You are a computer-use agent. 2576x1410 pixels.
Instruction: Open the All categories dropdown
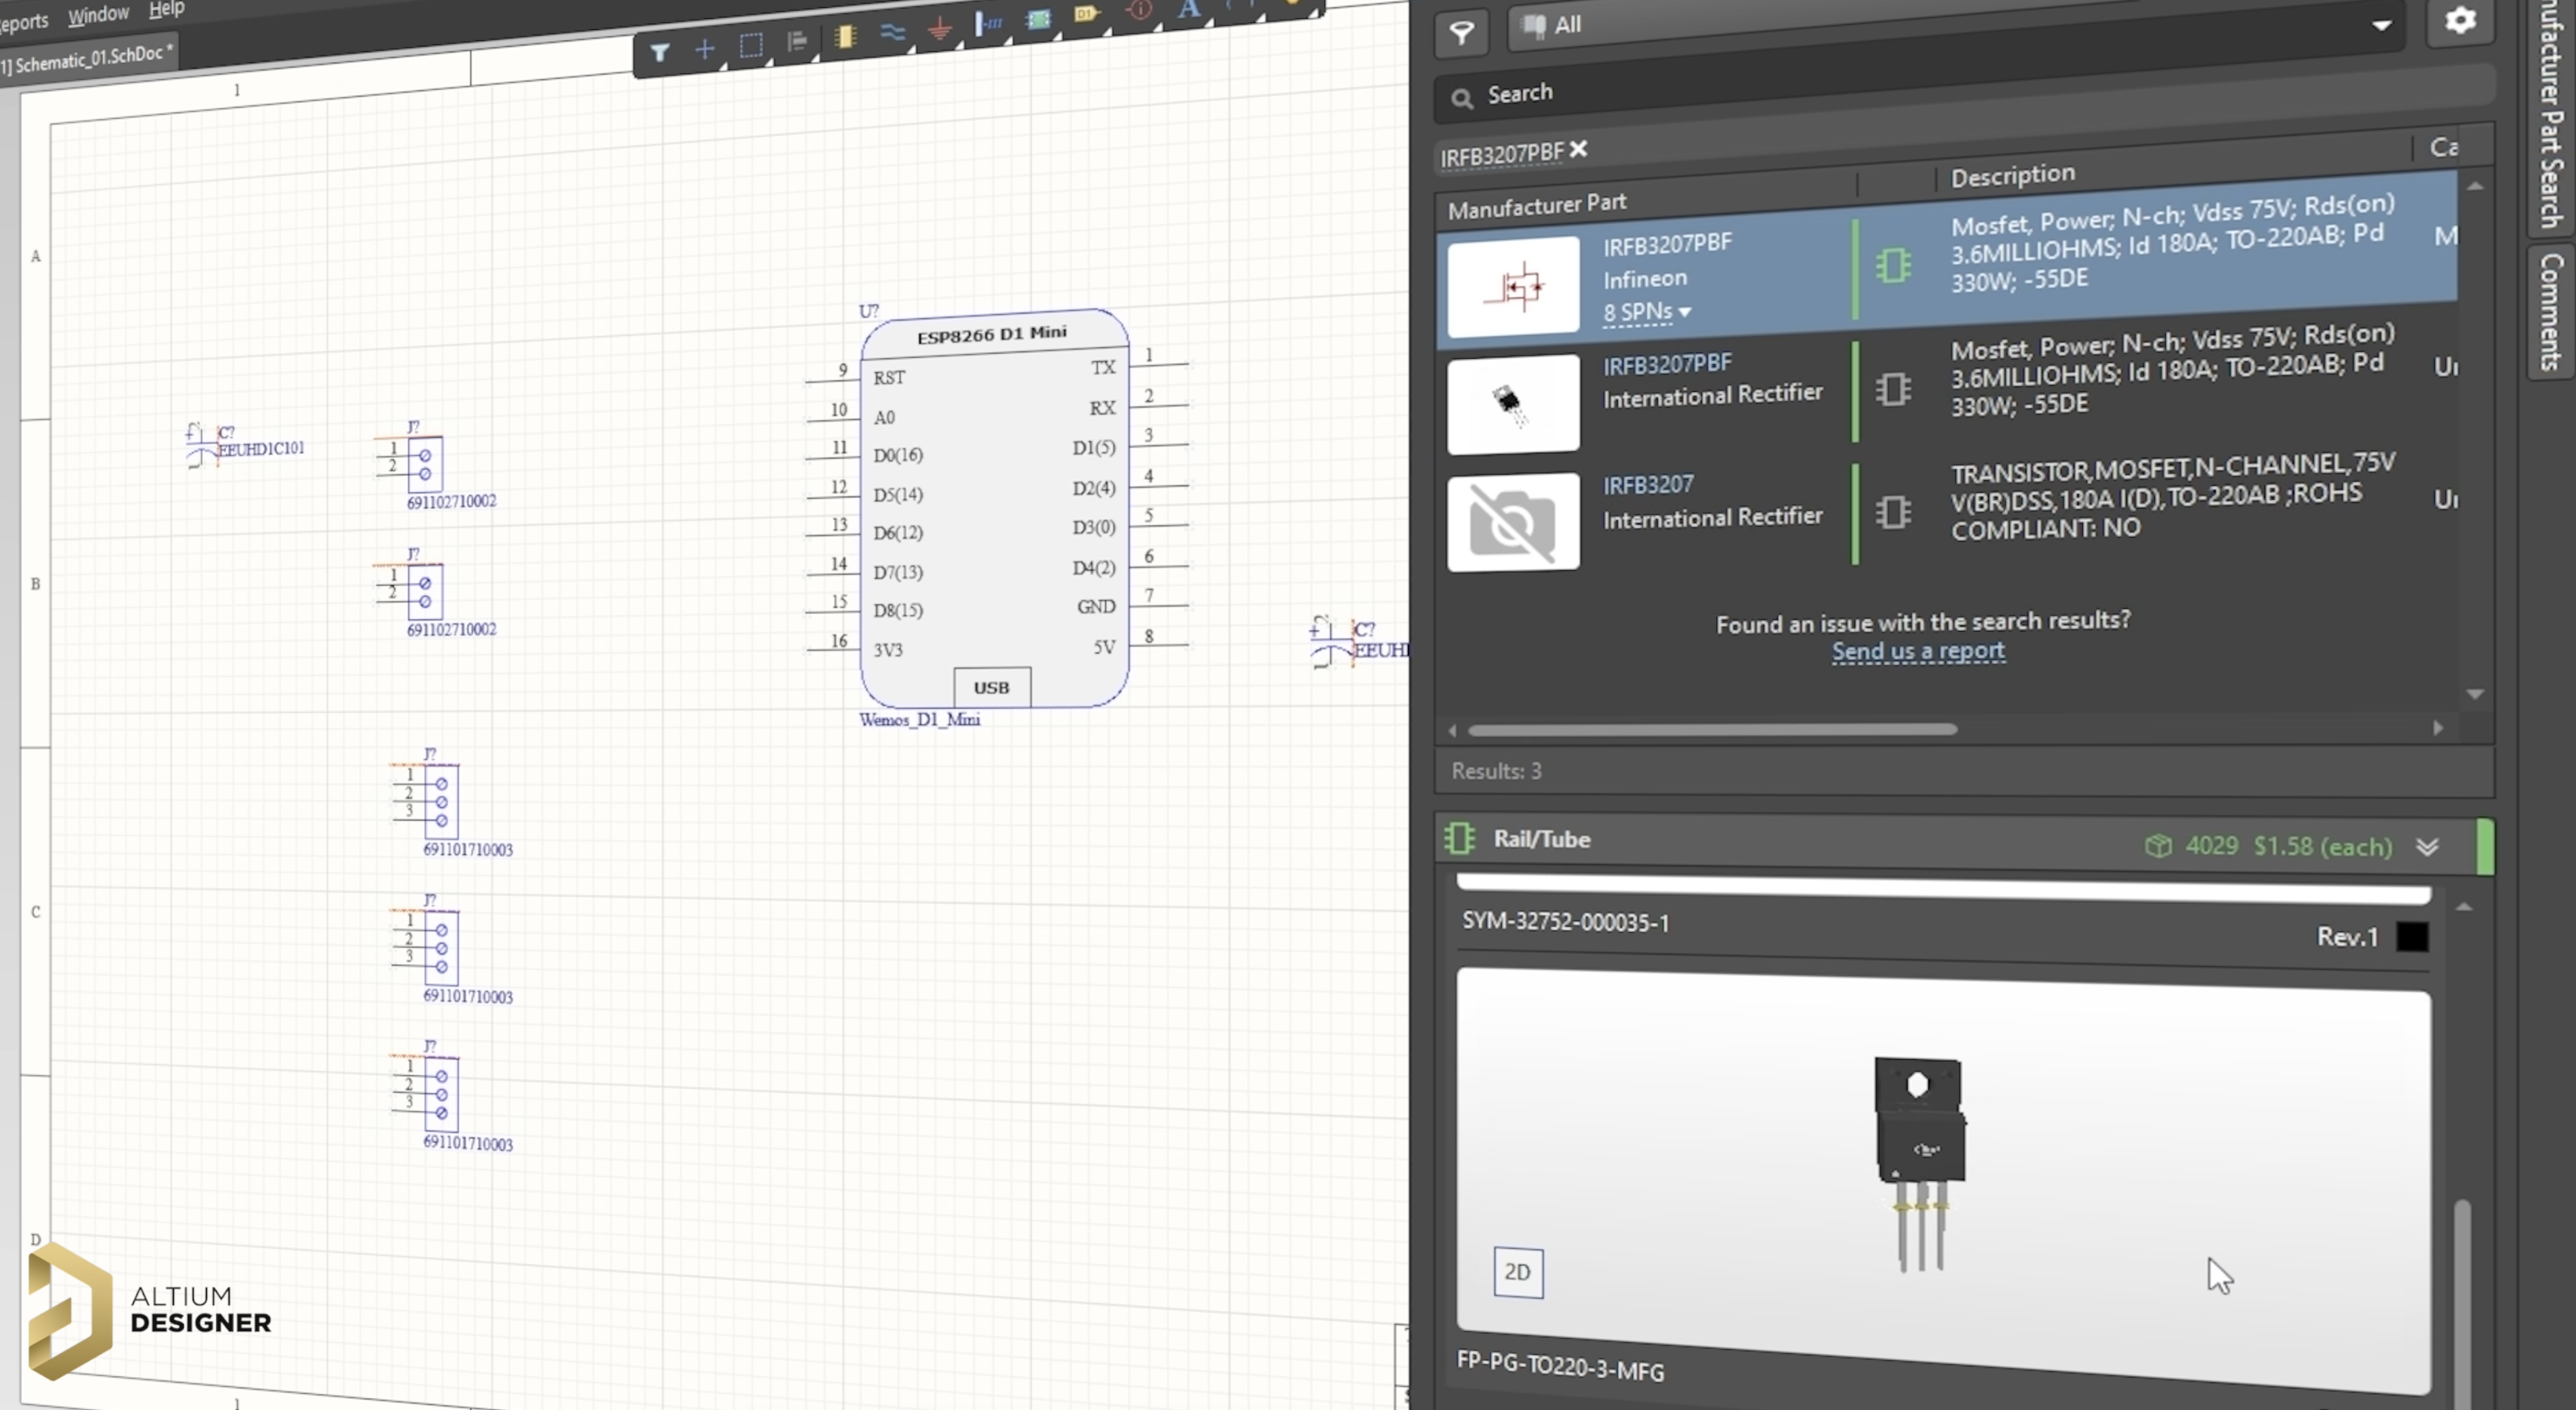(x=2381, y=26)
